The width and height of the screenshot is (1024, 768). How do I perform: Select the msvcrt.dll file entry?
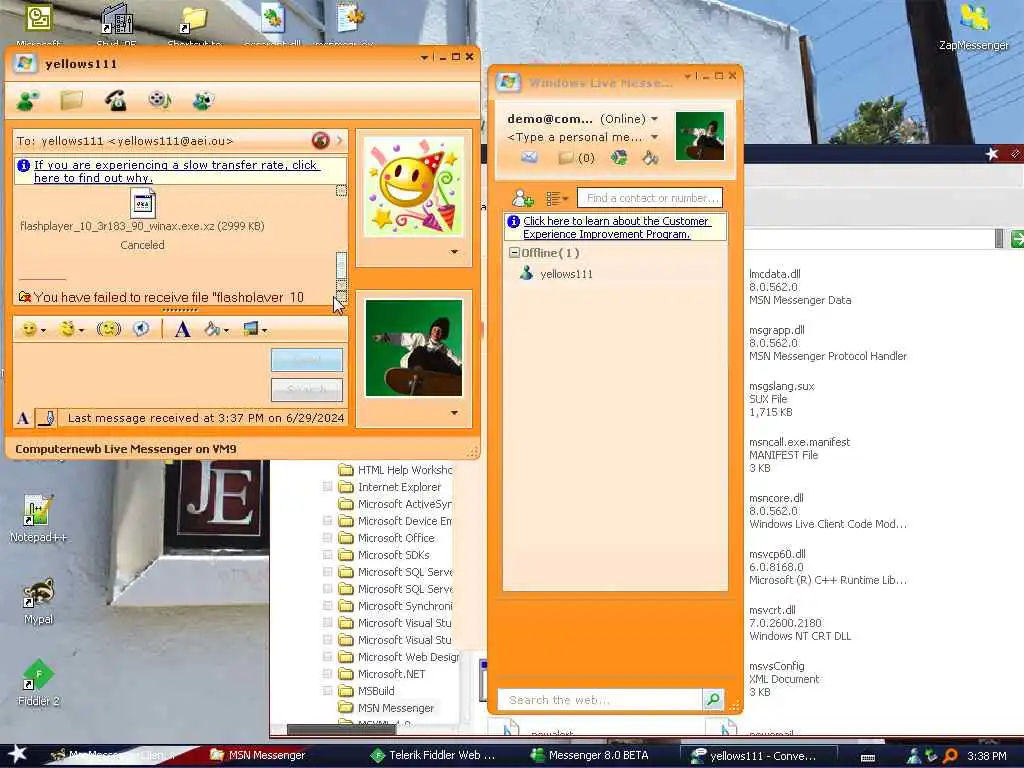point(800,623)
